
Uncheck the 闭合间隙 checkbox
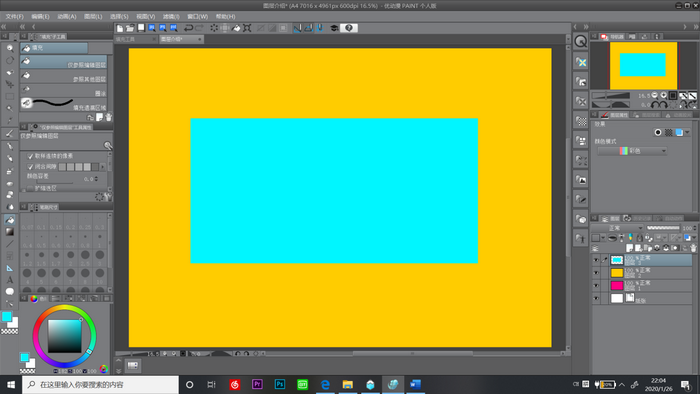tap(30, 167)
